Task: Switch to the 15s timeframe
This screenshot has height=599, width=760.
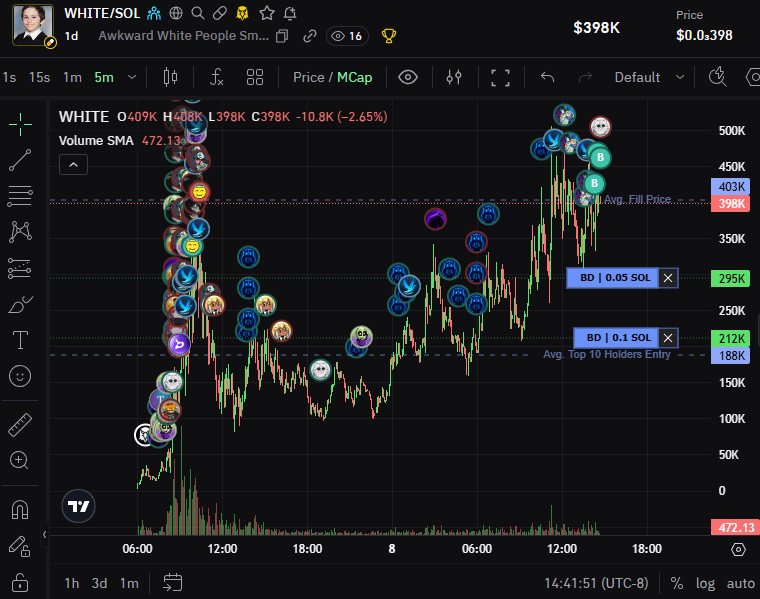Action: tap(40, 77)
